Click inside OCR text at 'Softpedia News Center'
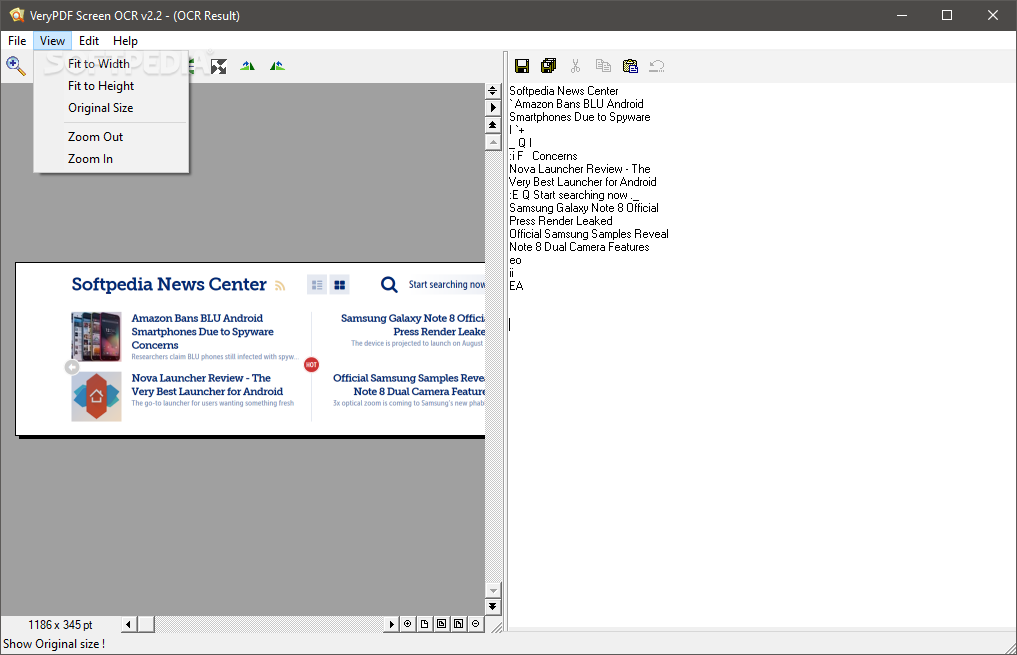The height and width of the screenshot is (655, 1017). pos(563,91)
